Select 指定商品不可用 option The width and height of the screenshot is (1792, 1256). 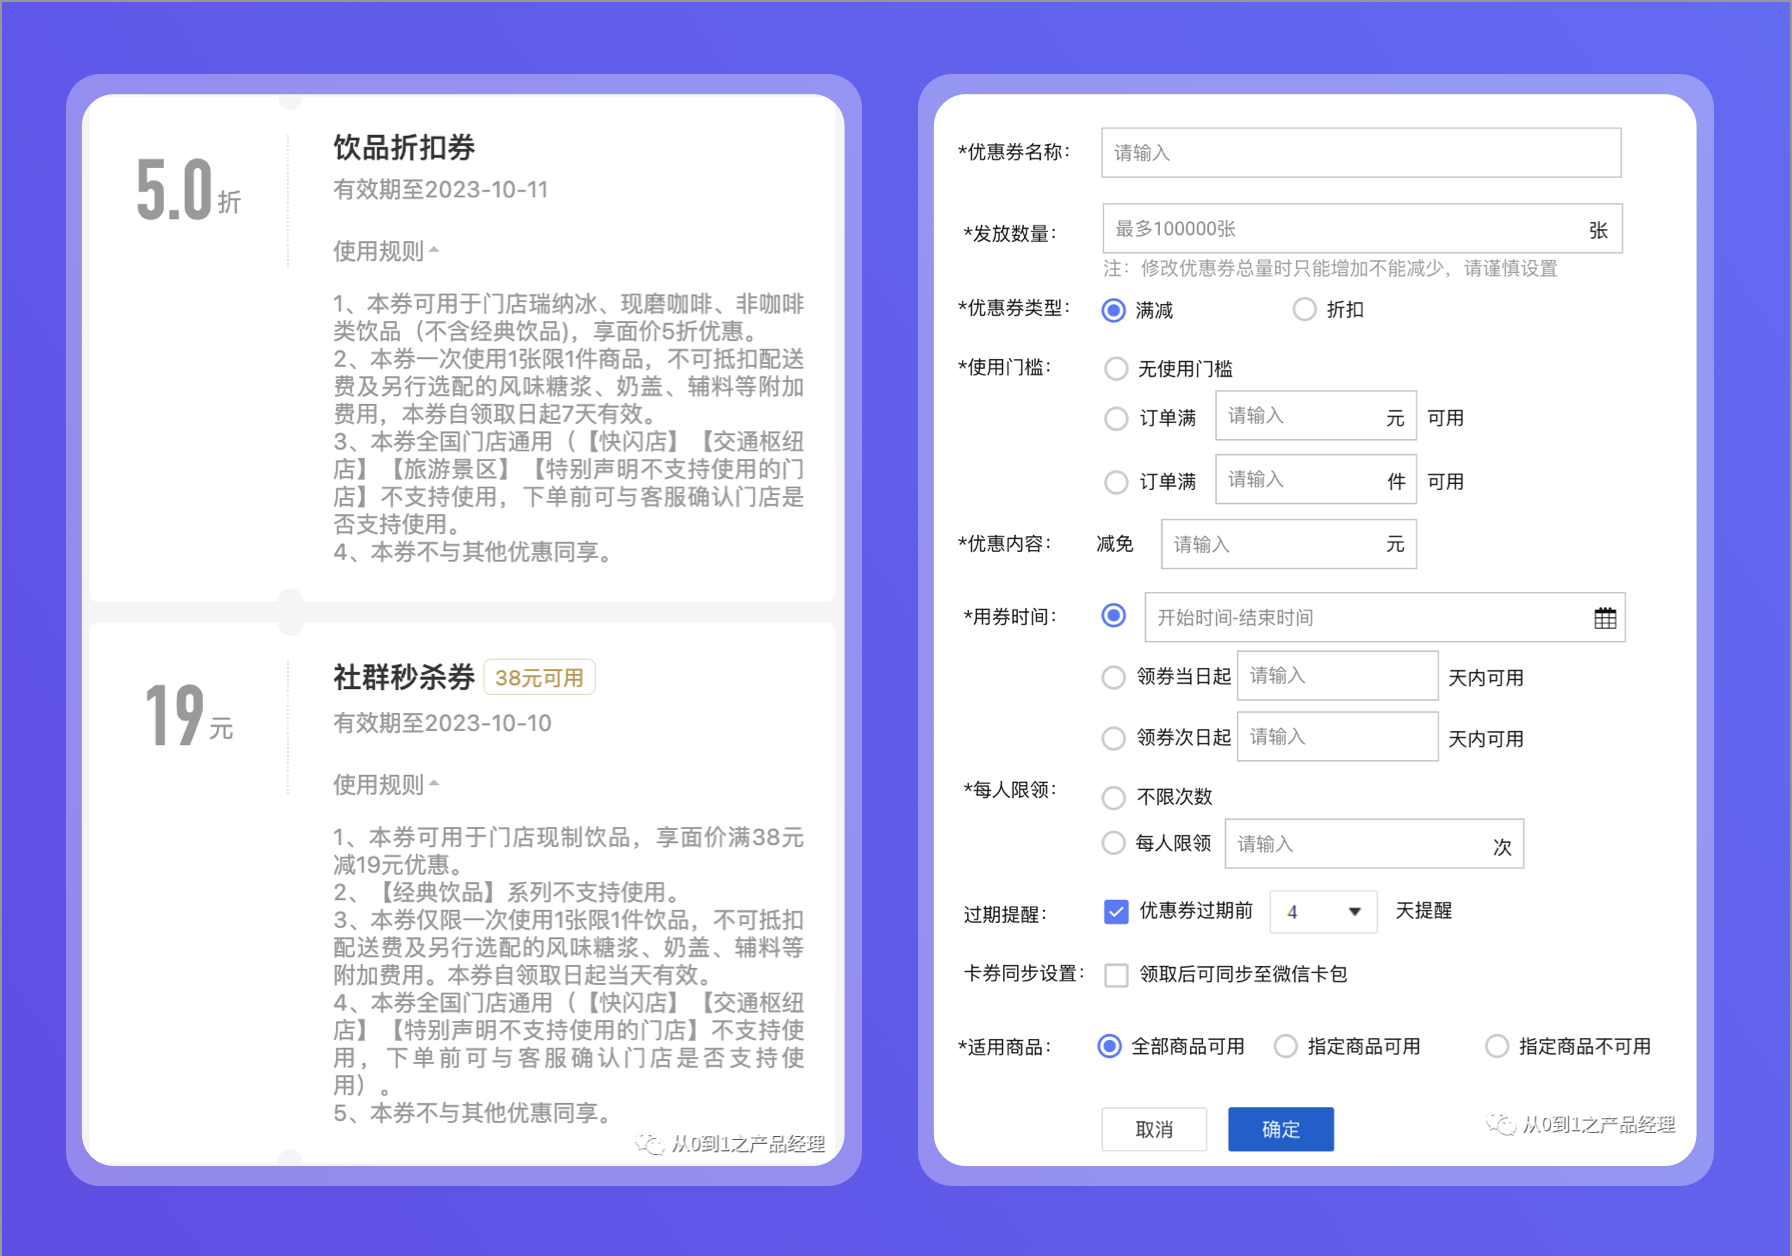click(1497, 1046)
